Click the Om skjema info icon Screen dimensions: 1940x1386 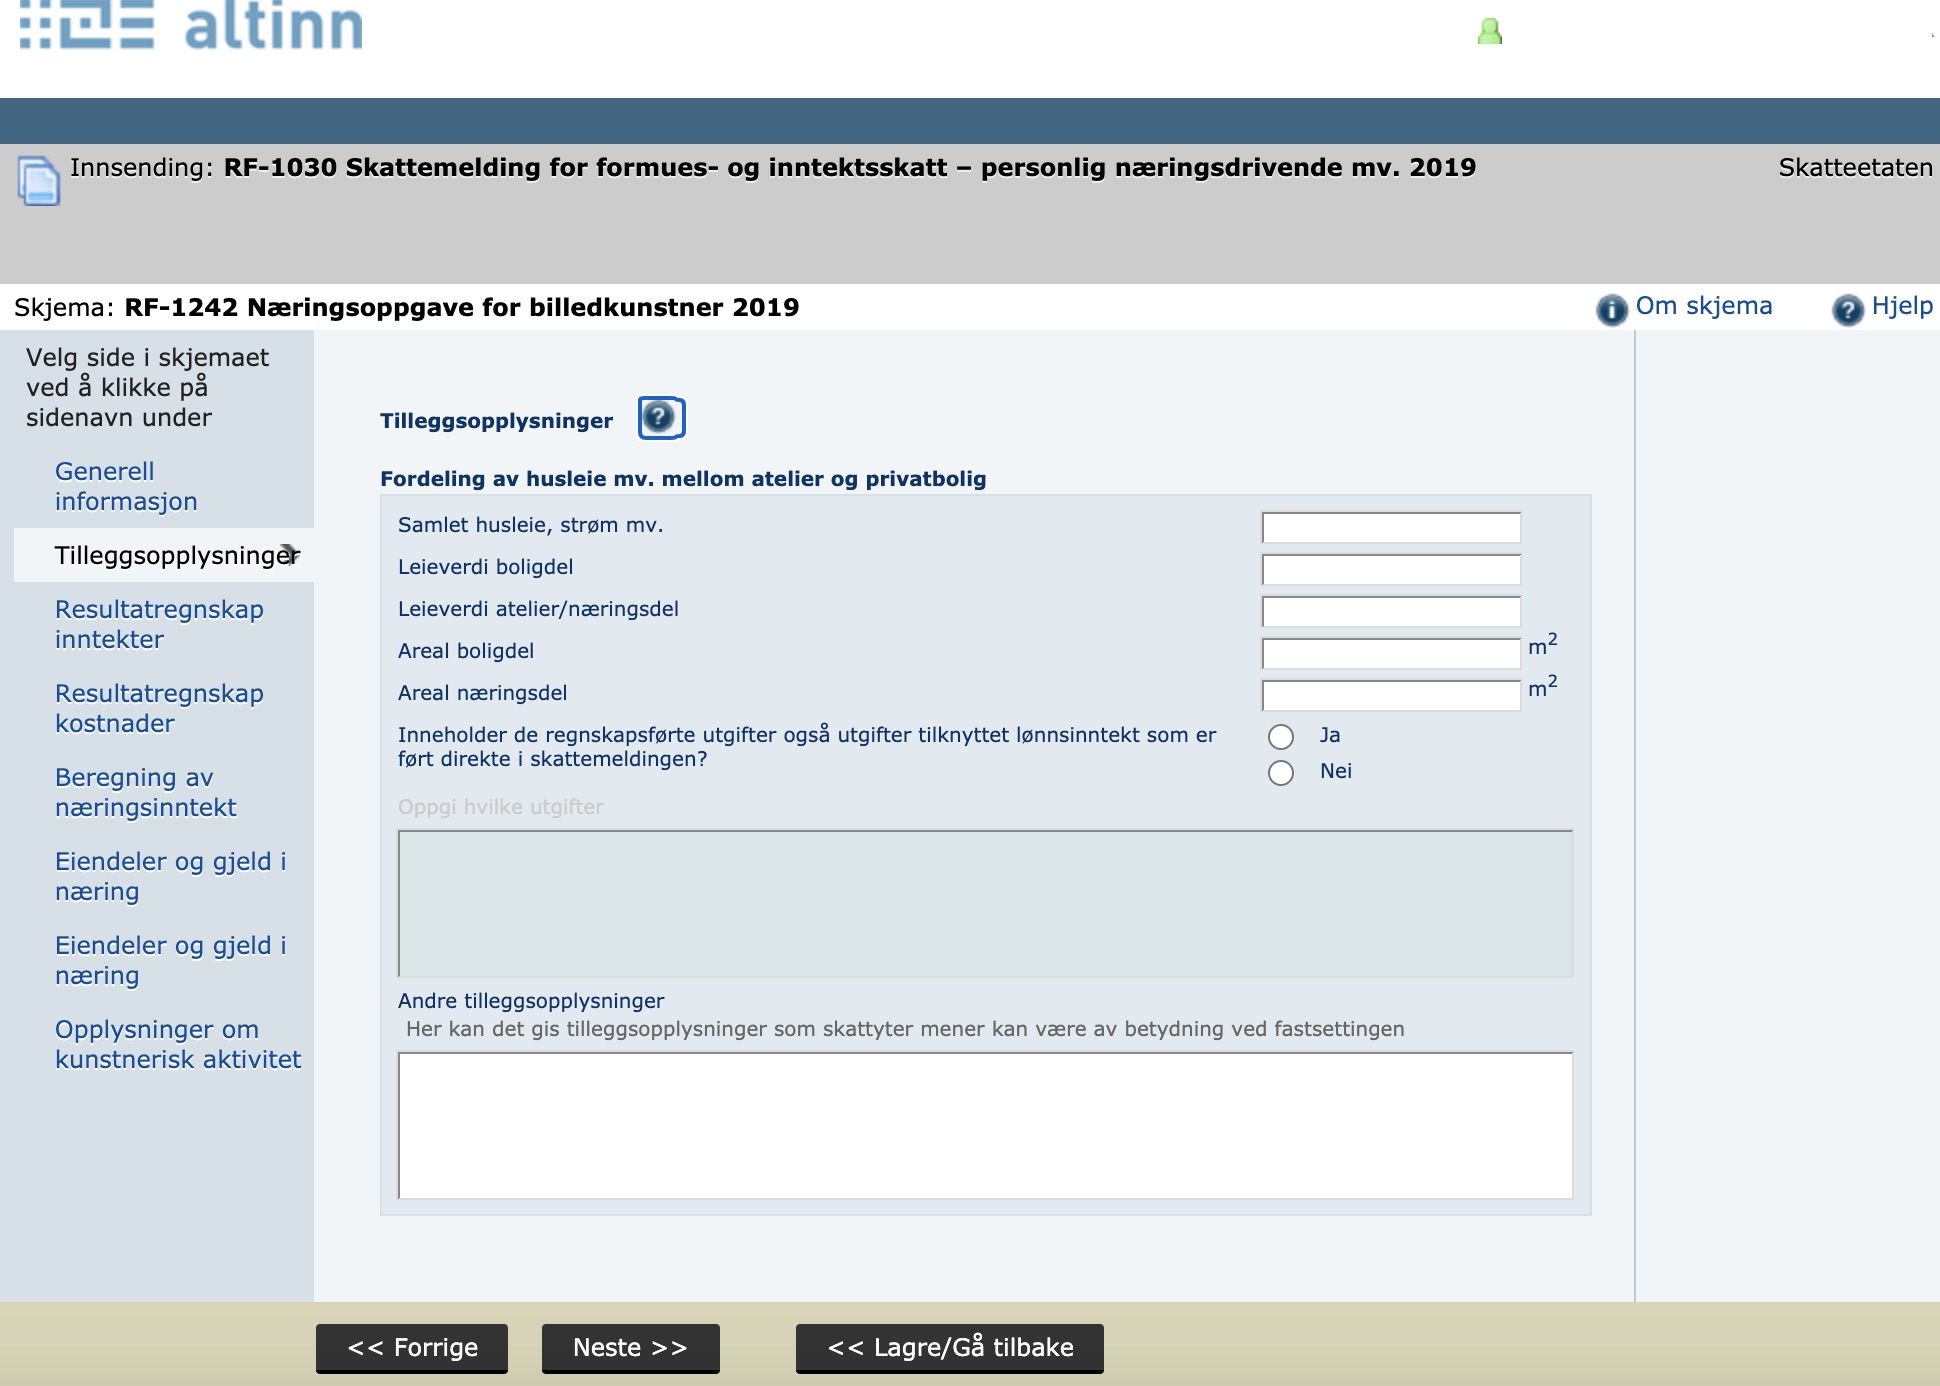[1611, 309]
